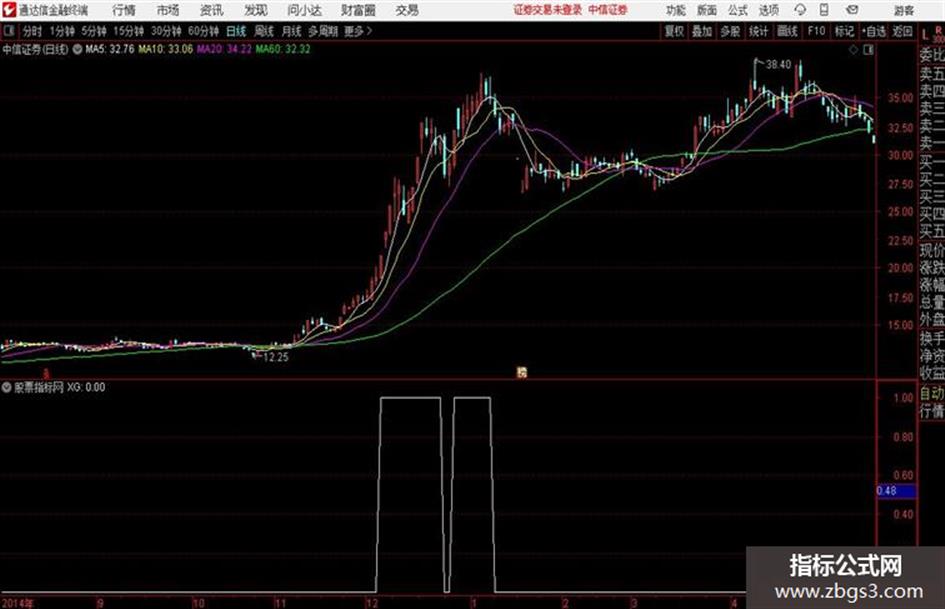Open the 选项 menu
Viewport: 945px width, 609px height.
click(769, 10)
